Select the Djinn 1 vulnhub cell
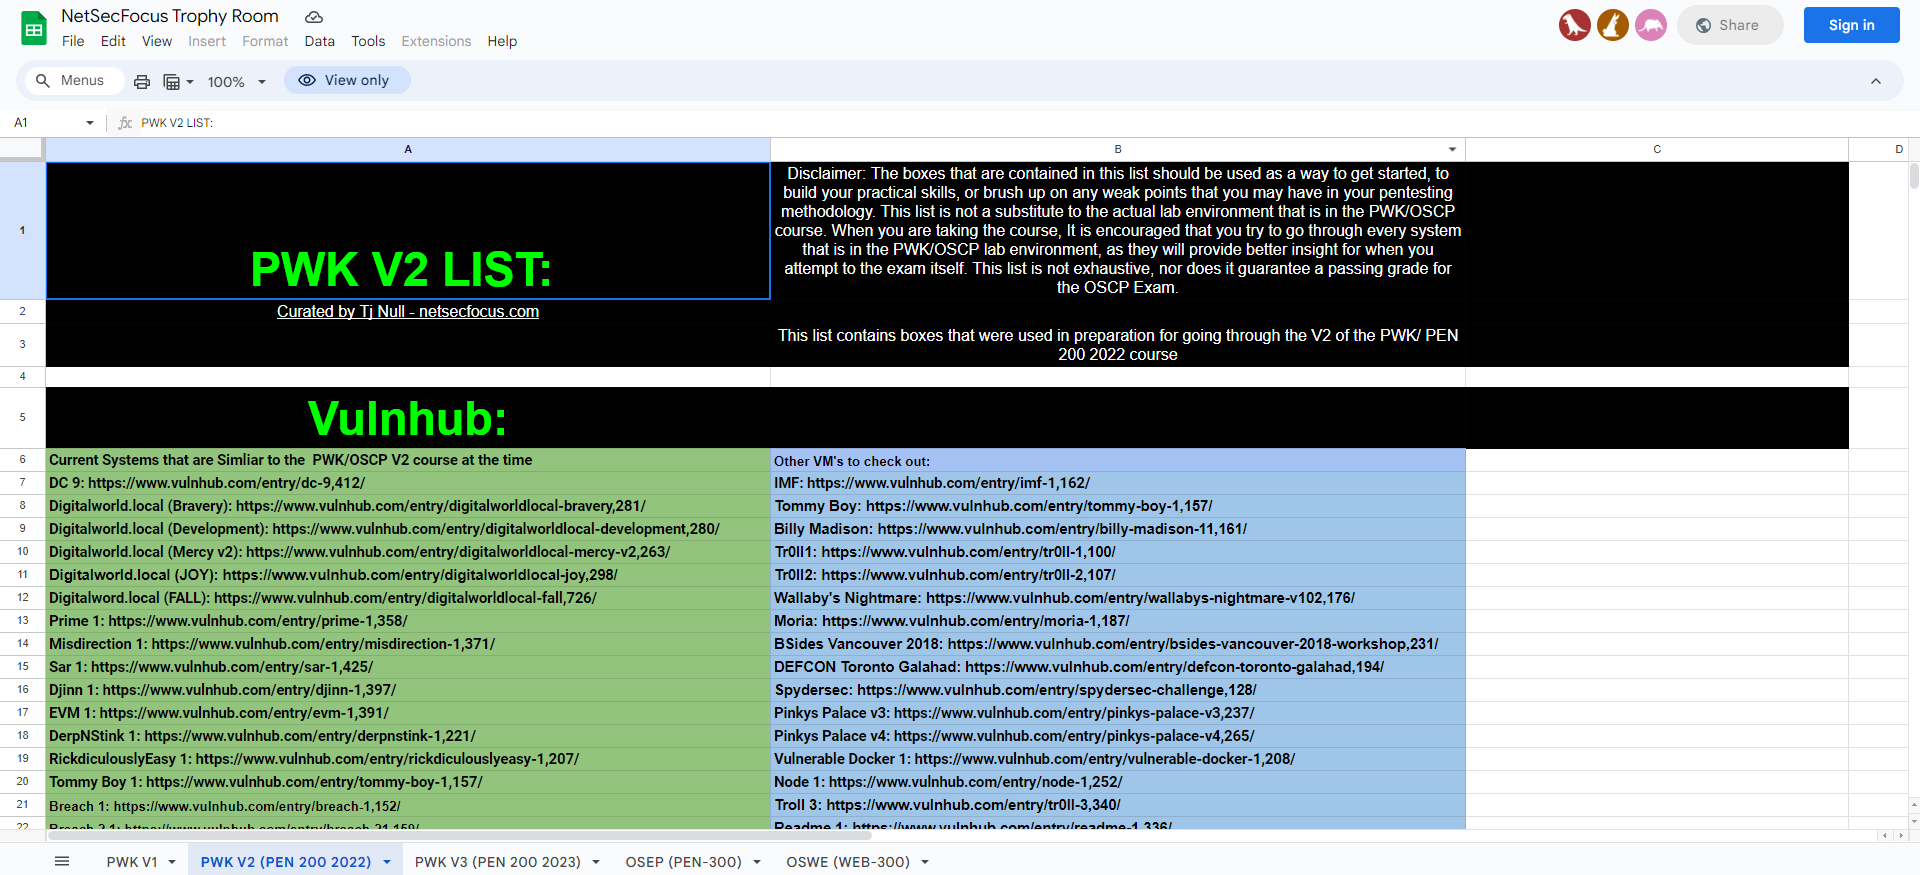 point(408,690)
